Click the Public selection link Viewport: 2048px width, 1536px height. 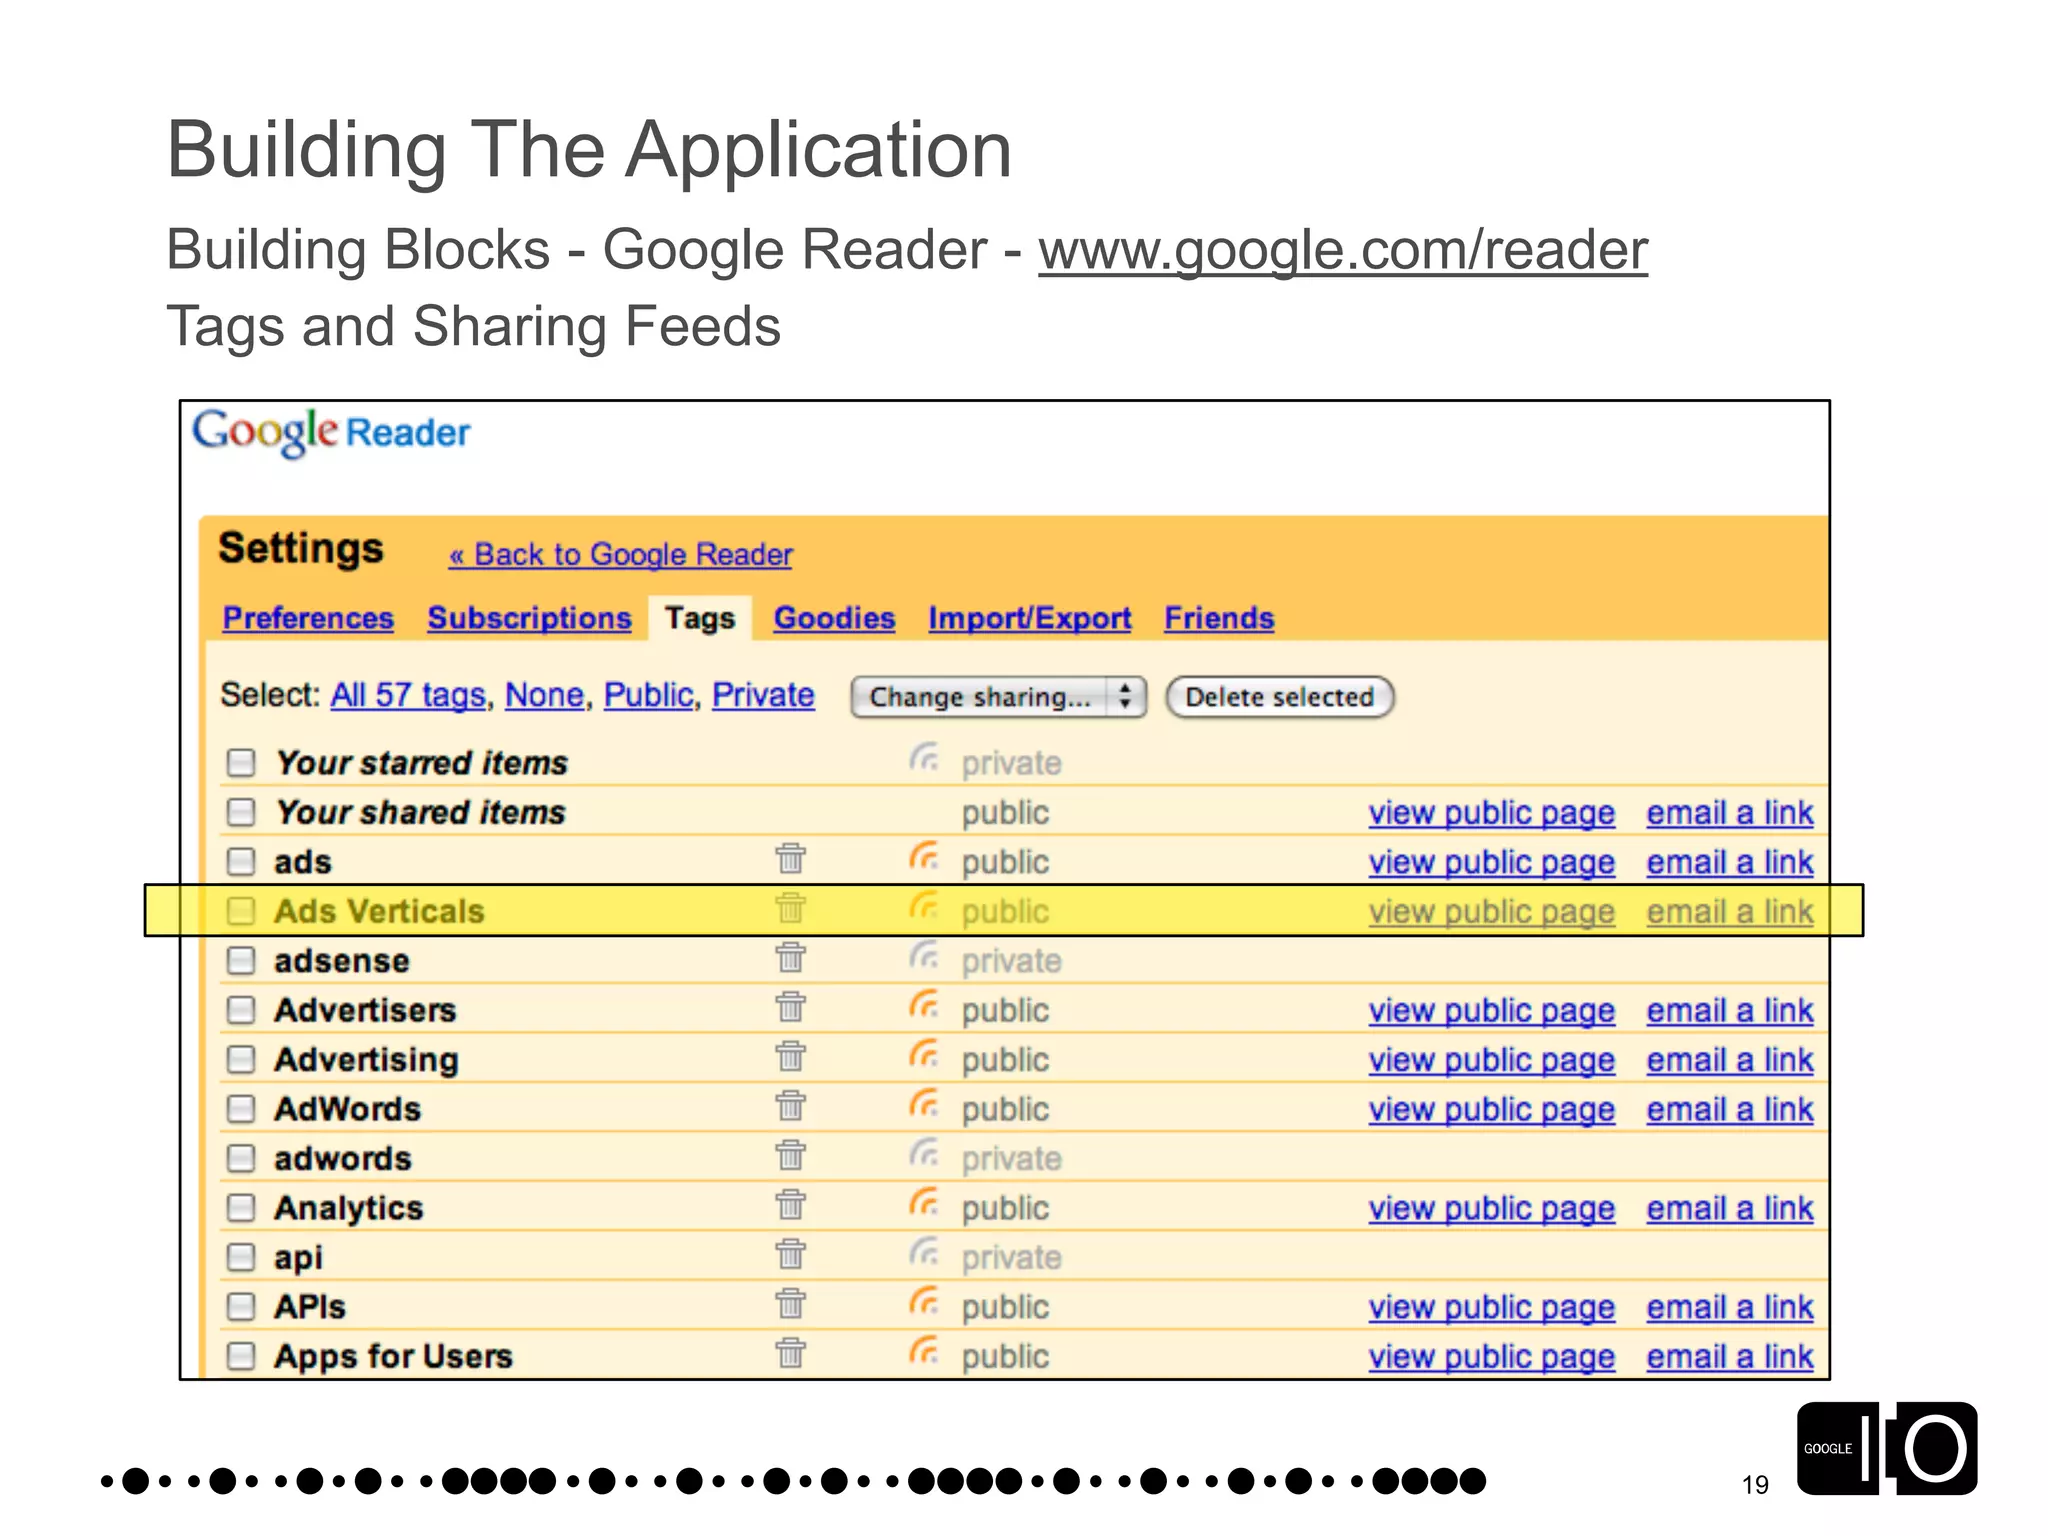pyautogui.click(x=649, y=695)
